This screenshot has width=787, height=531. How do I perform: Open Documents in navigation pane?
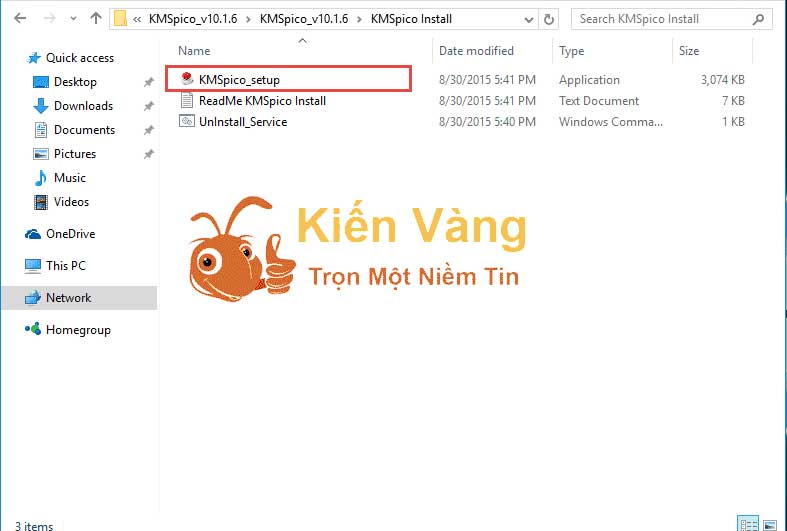coord(84,130)
